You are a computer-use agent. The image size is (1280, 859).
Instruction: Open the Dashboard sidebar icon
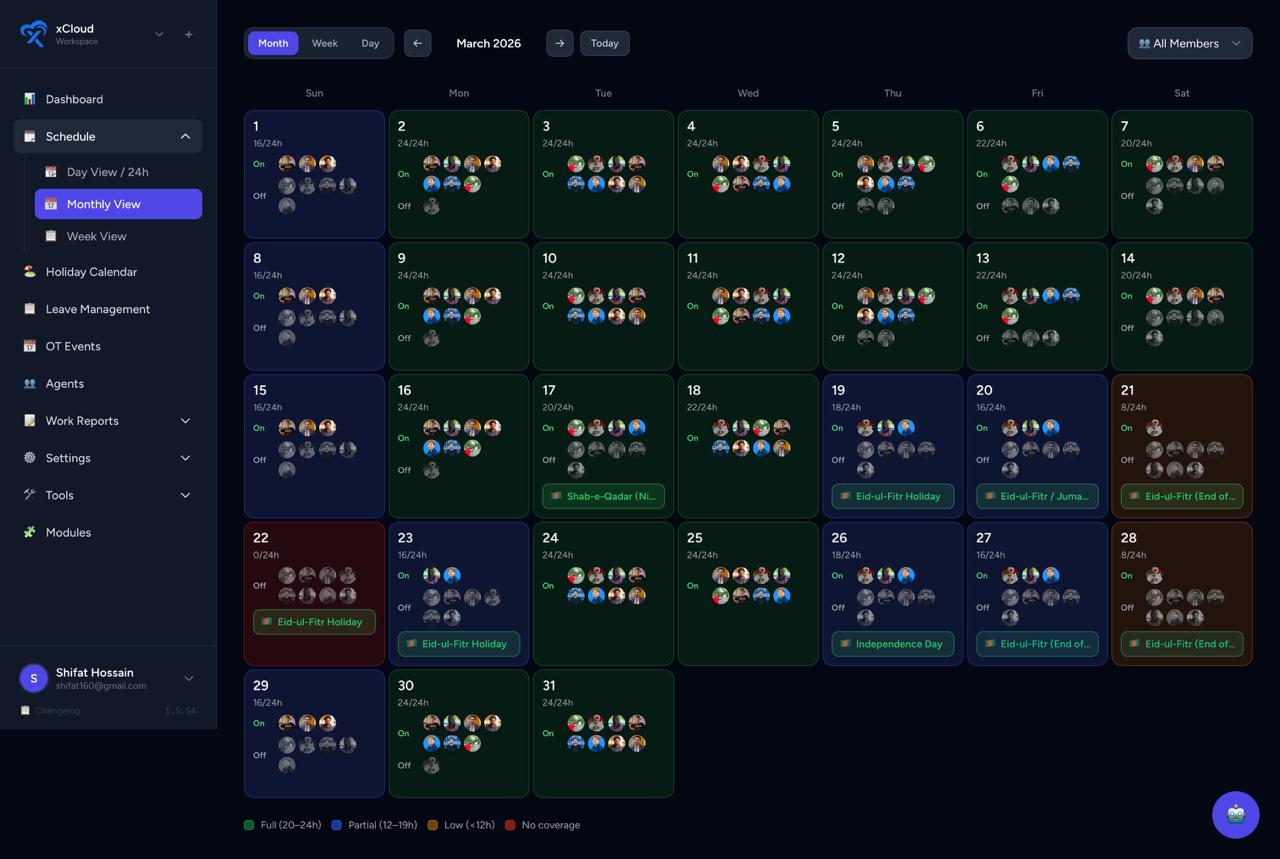point(29,99)
